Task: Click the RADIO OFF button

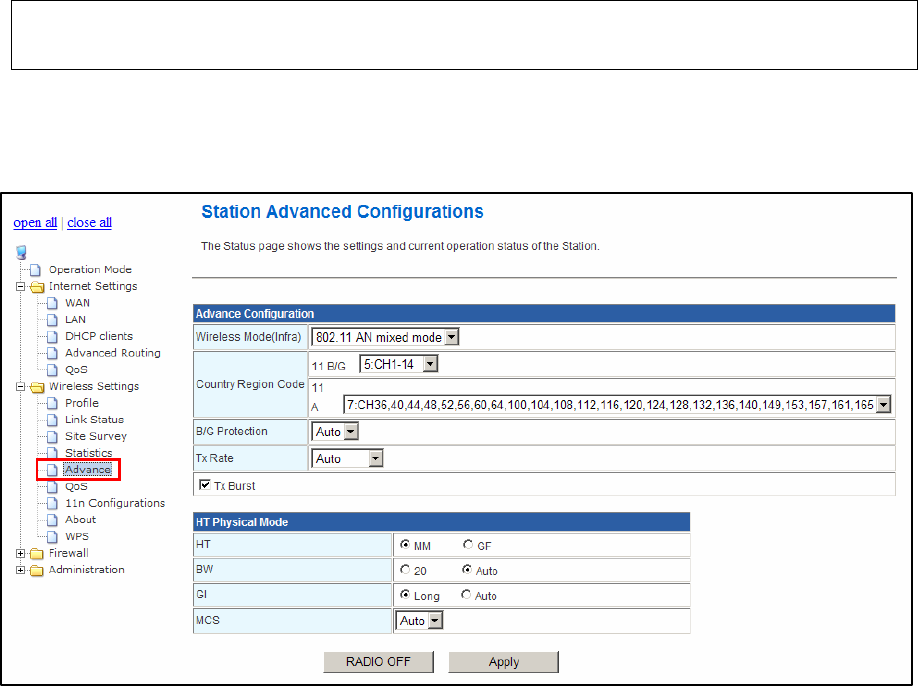Action: 378,662
